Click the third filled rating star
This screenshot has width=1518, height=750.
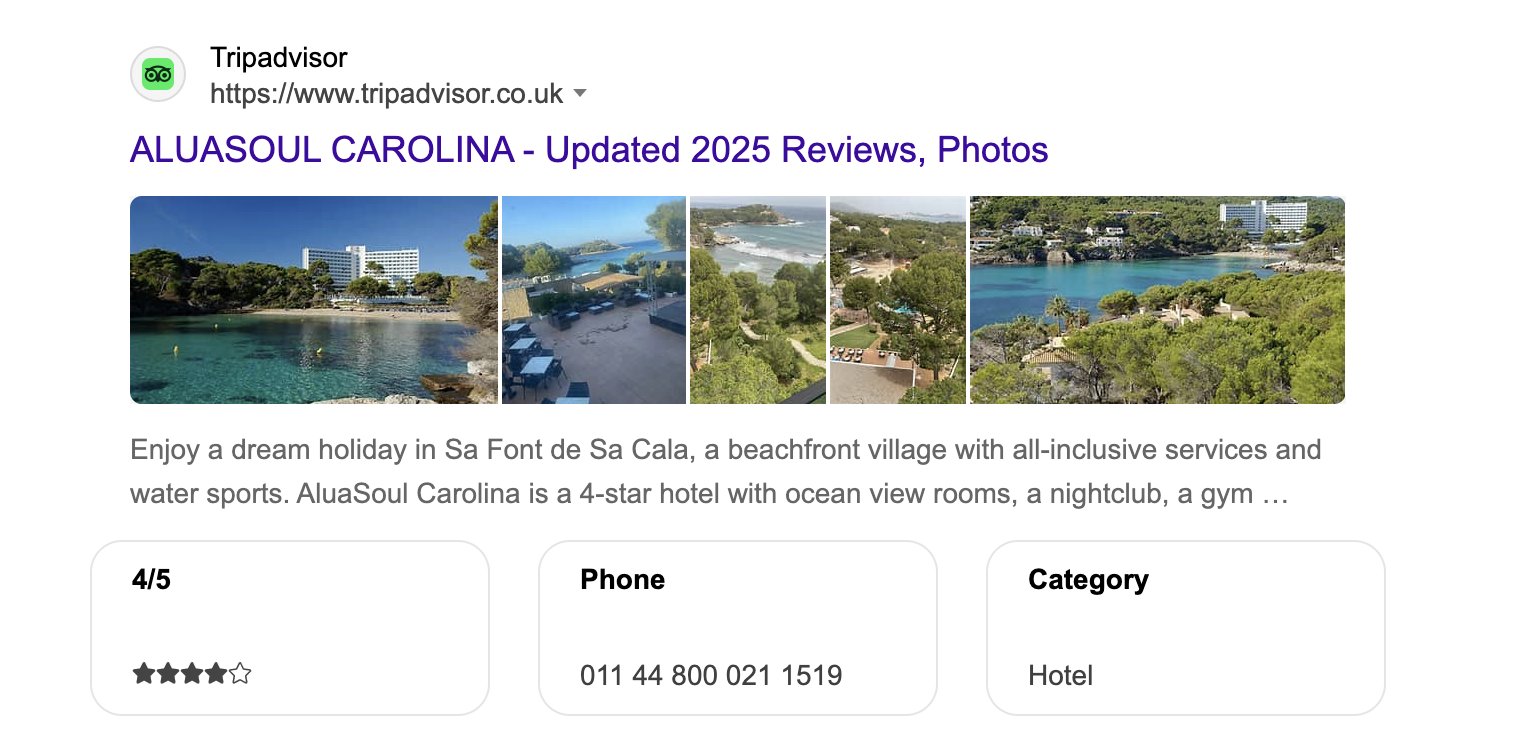pyautogui.click(x=191, y=674)
